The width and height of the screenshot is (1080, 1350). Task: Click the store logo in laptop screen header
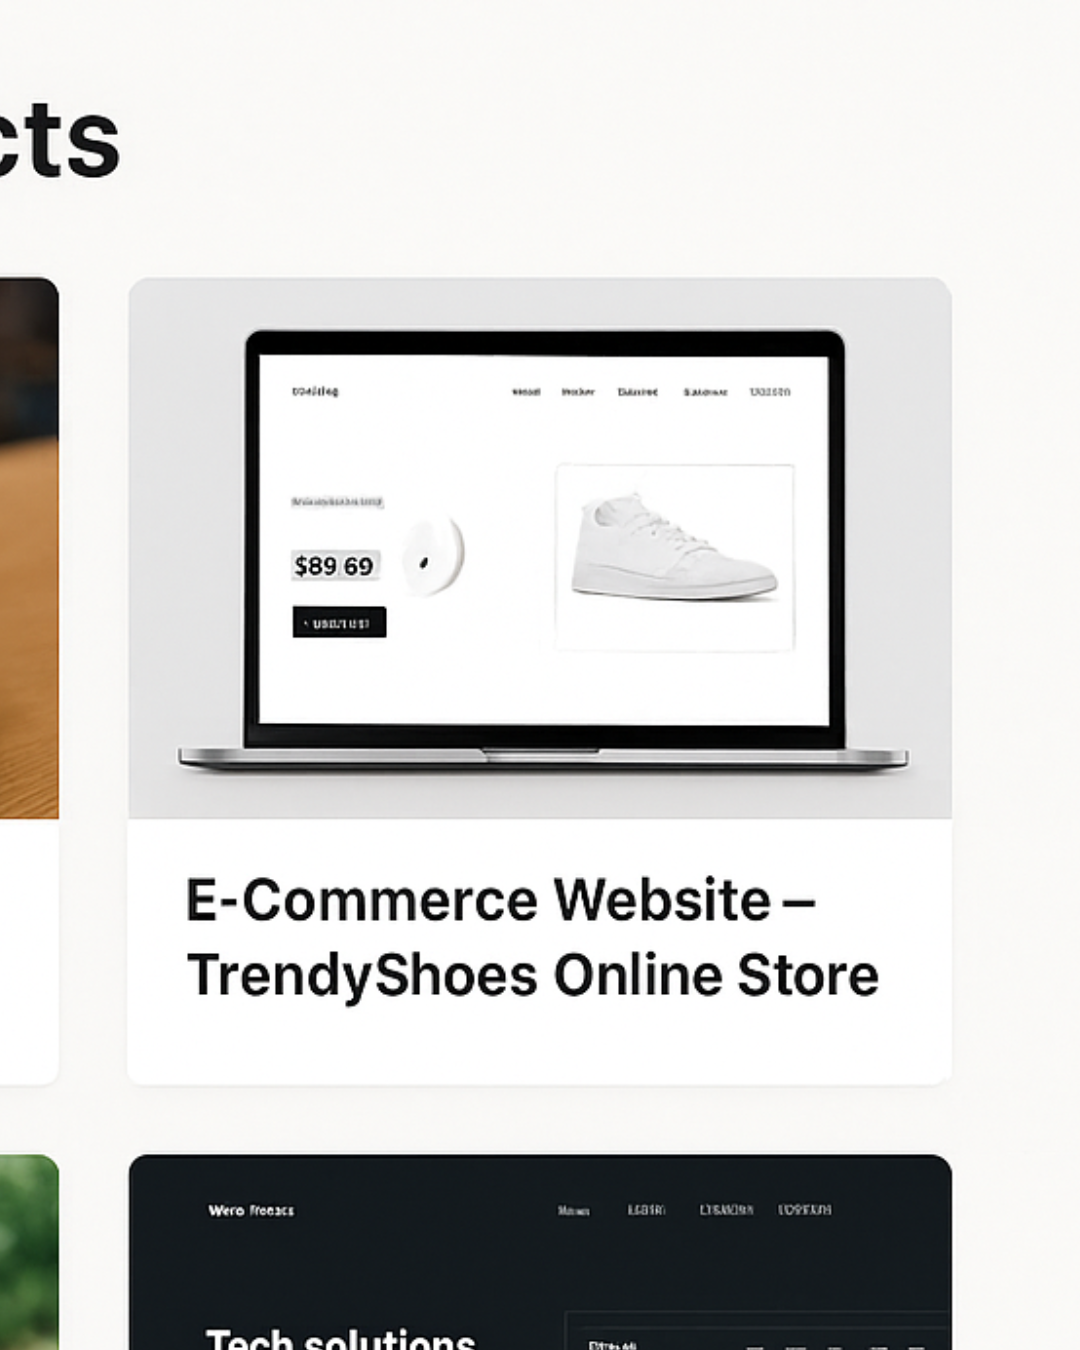(x=315, y=391)
